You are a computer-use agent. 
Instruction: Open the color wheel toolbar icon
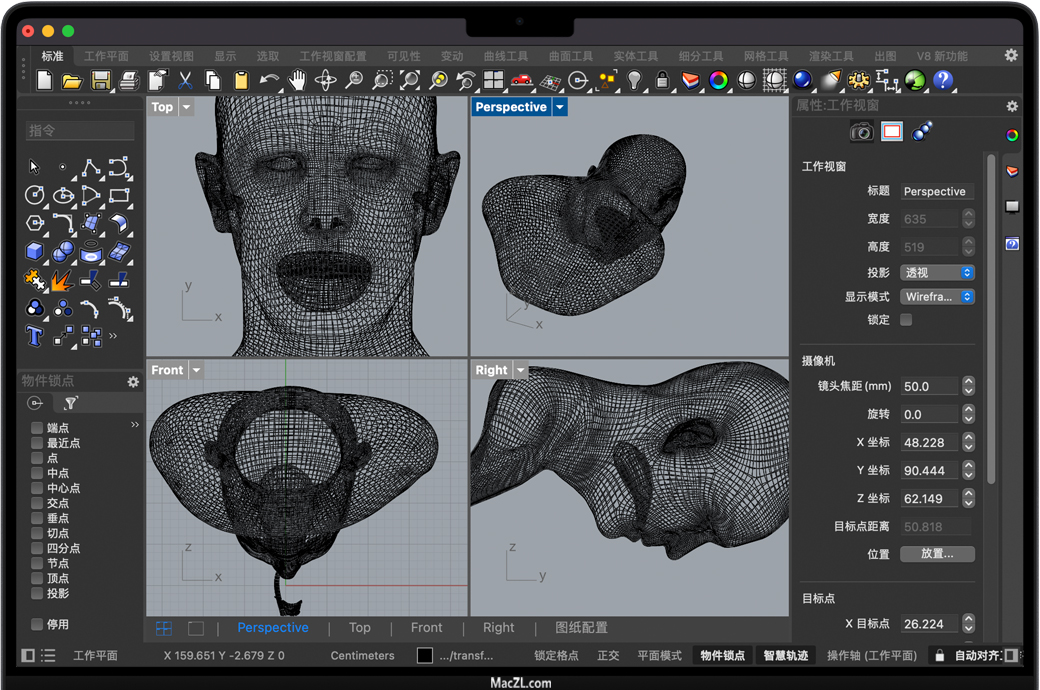click(718, 81)
